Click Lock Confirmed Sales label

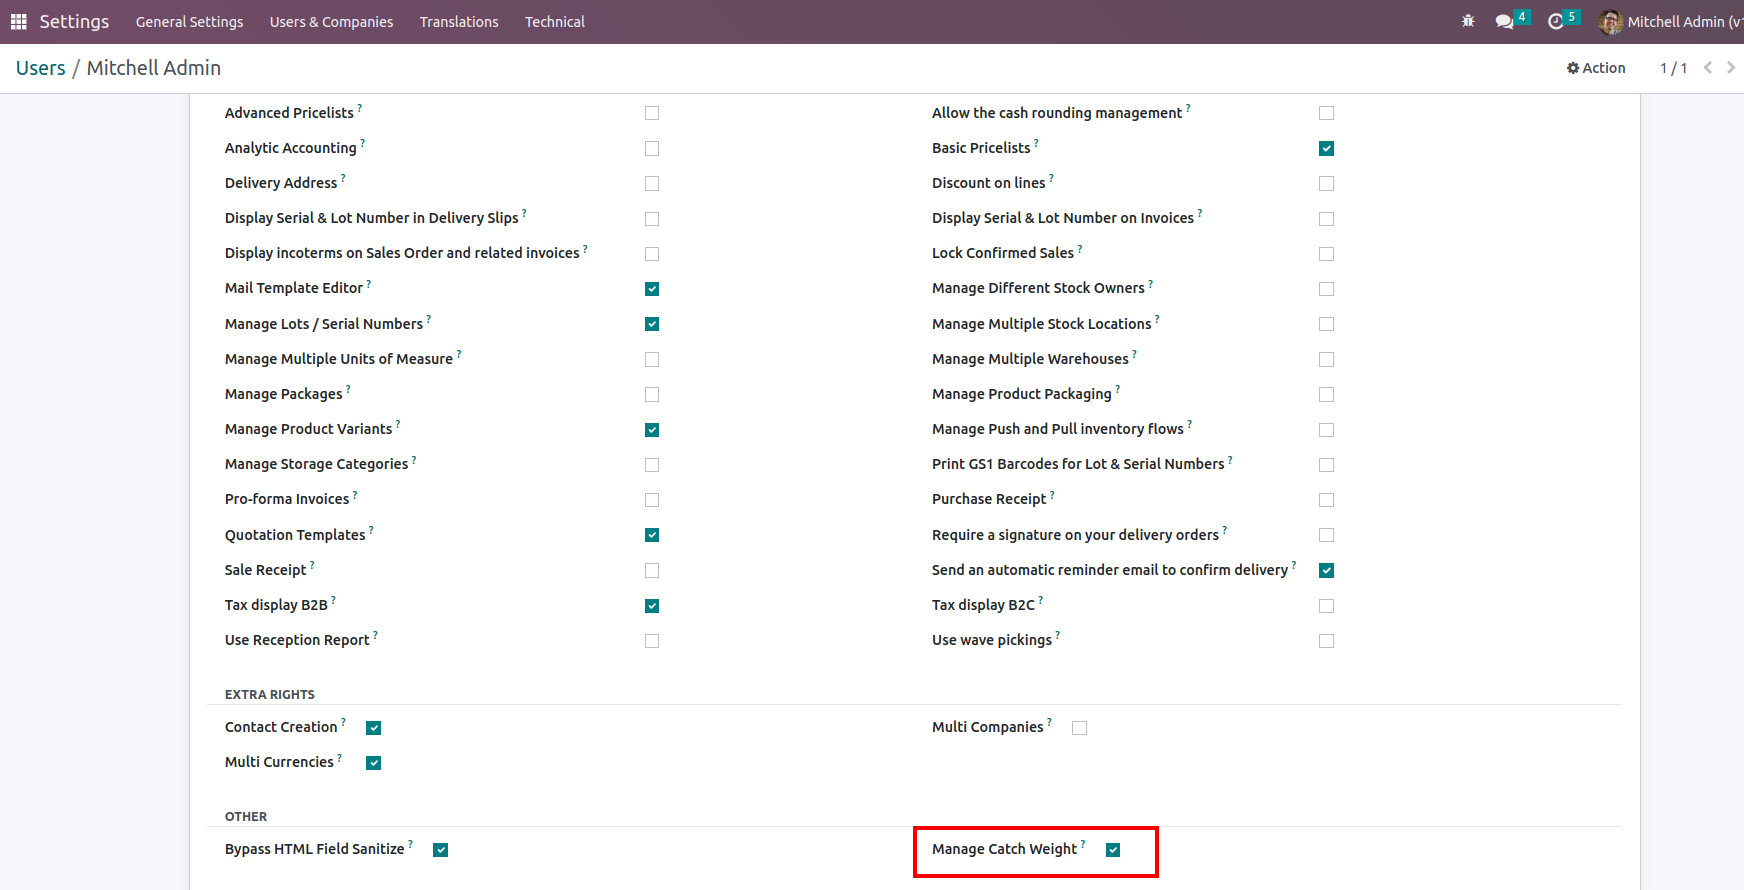[1003, 253]
